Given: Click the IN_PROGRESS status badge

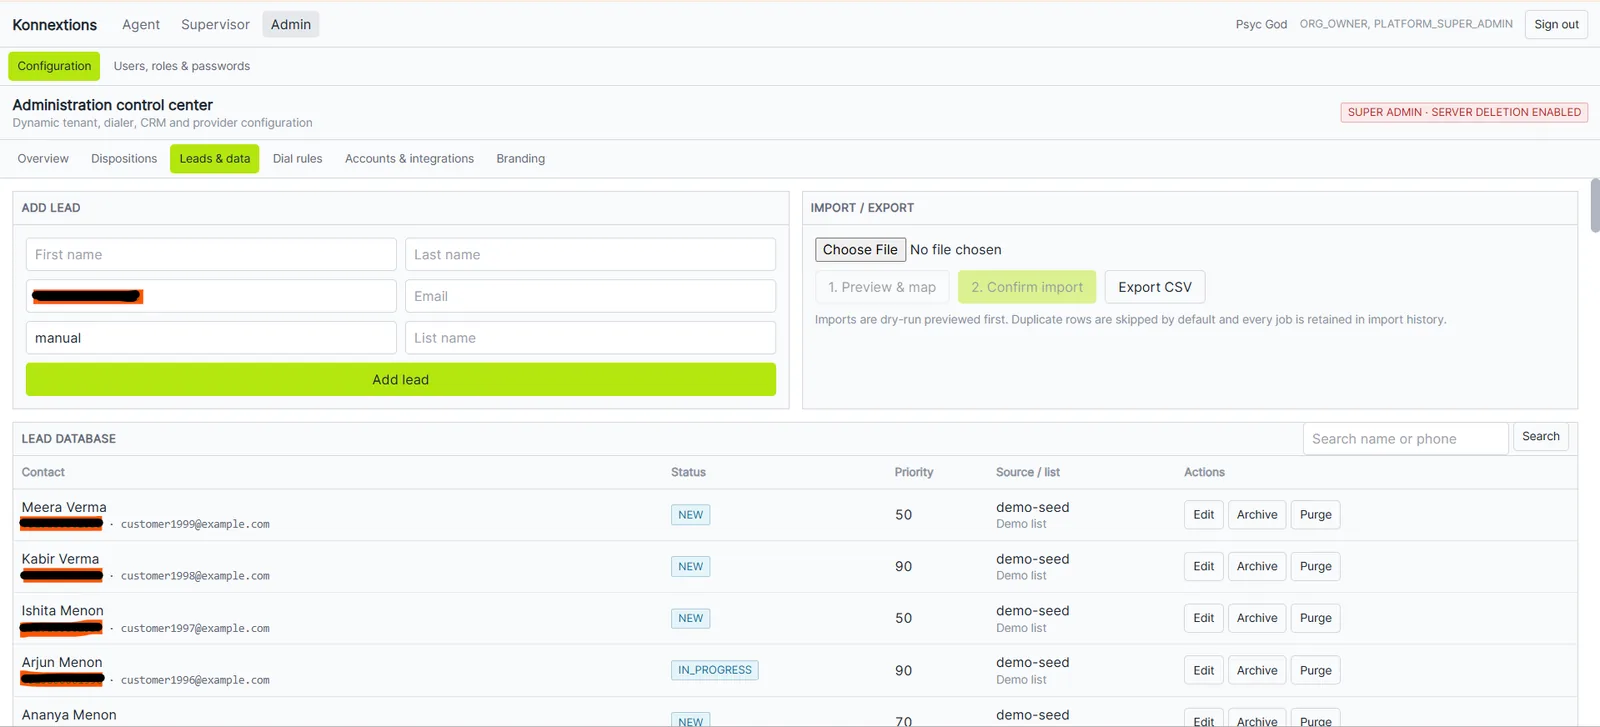Looking at the screenshot, I should 715,670.
